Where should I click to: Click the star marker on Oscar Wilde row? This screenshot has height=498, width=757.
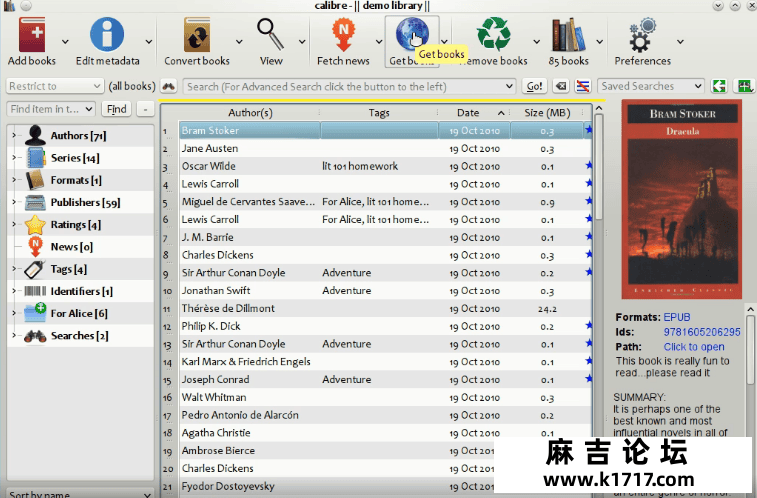(x=589, y=166)
